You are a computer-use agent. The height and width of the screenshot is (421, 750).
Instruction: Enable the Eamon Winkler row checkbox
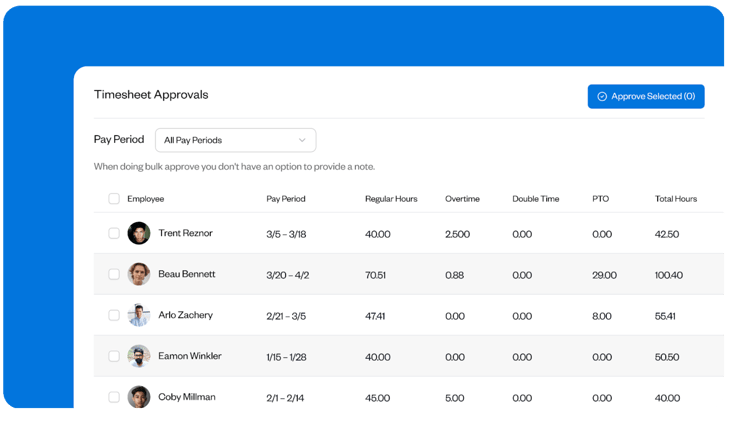coord(114,356)
